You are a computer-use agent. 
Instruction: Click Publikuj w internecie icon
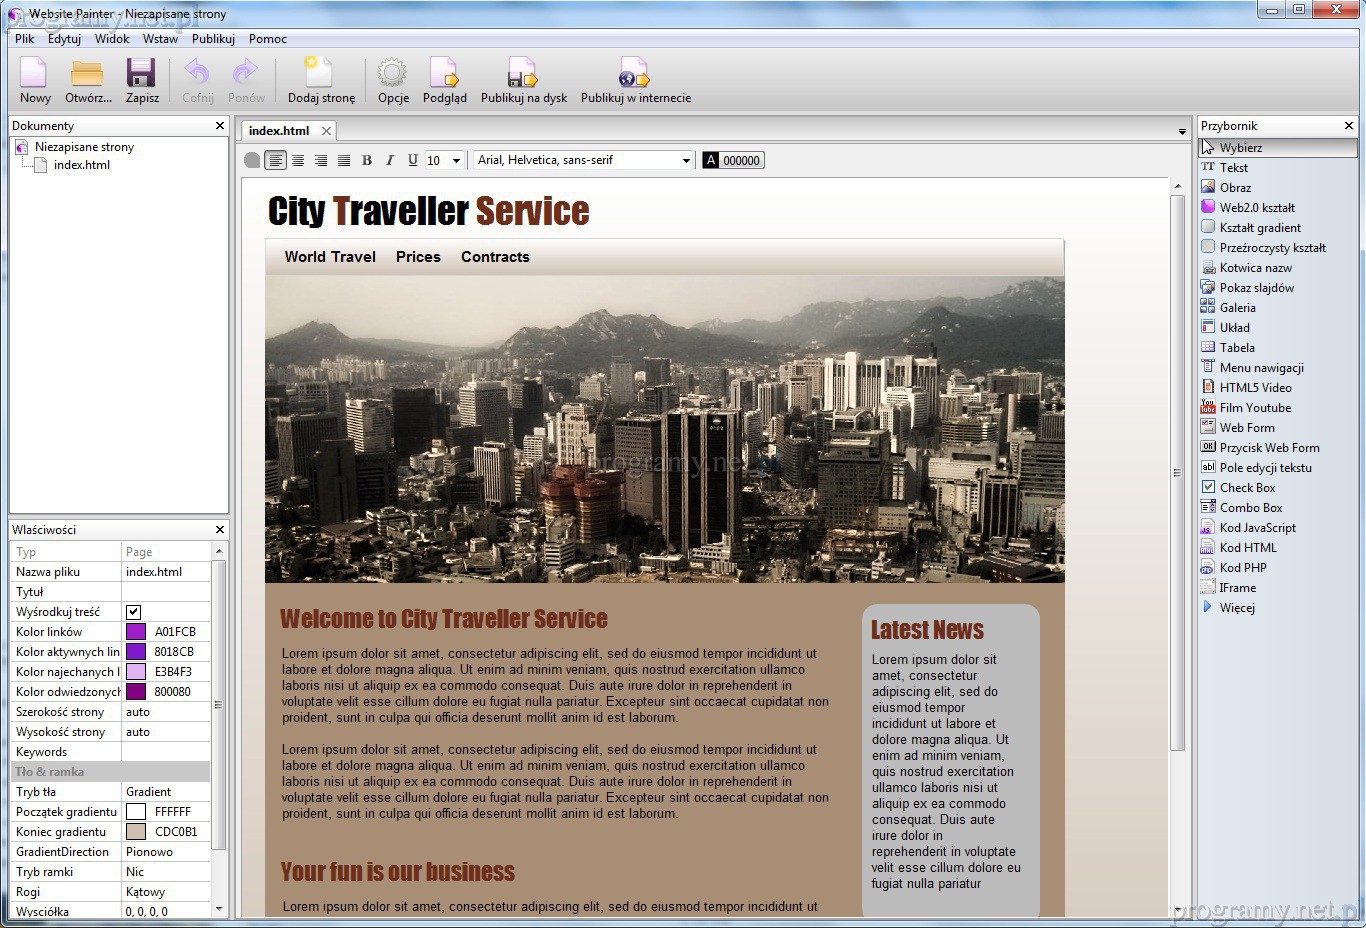(635, 75)
